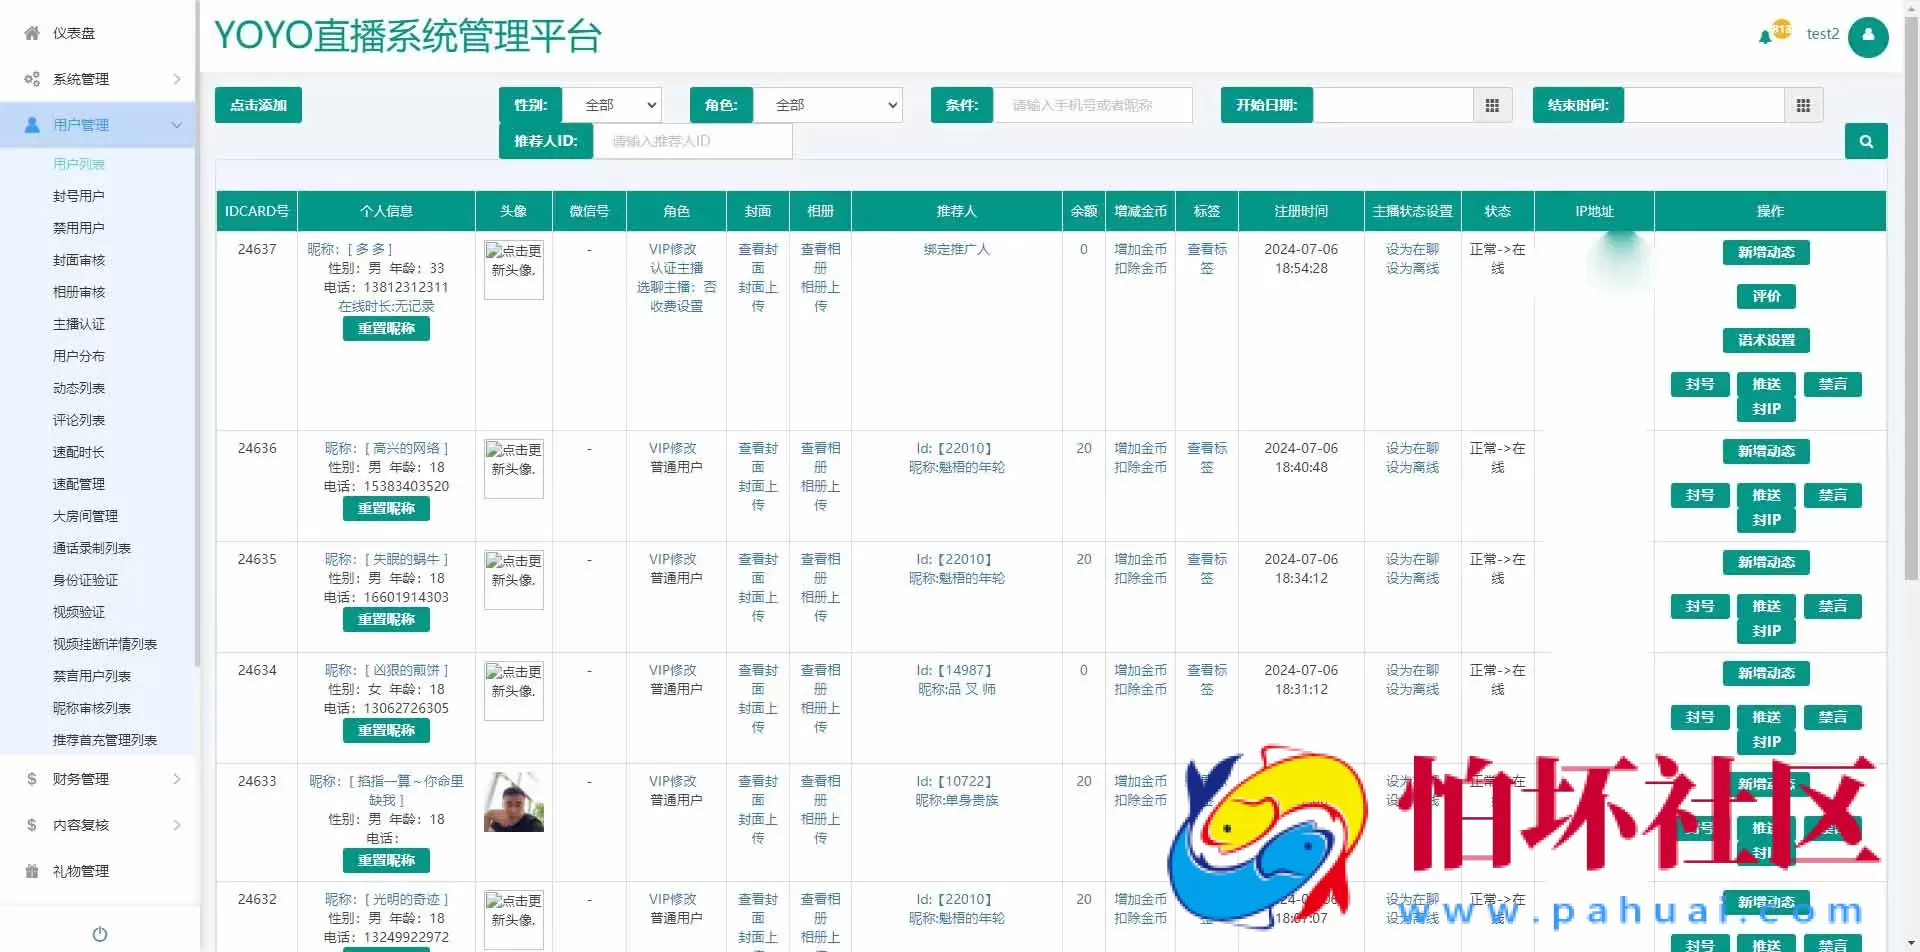The width and height of the screenshot is (1920, 952).
Task: Click the power icon at sidebar bottom
Action: (x=99, y=934)
